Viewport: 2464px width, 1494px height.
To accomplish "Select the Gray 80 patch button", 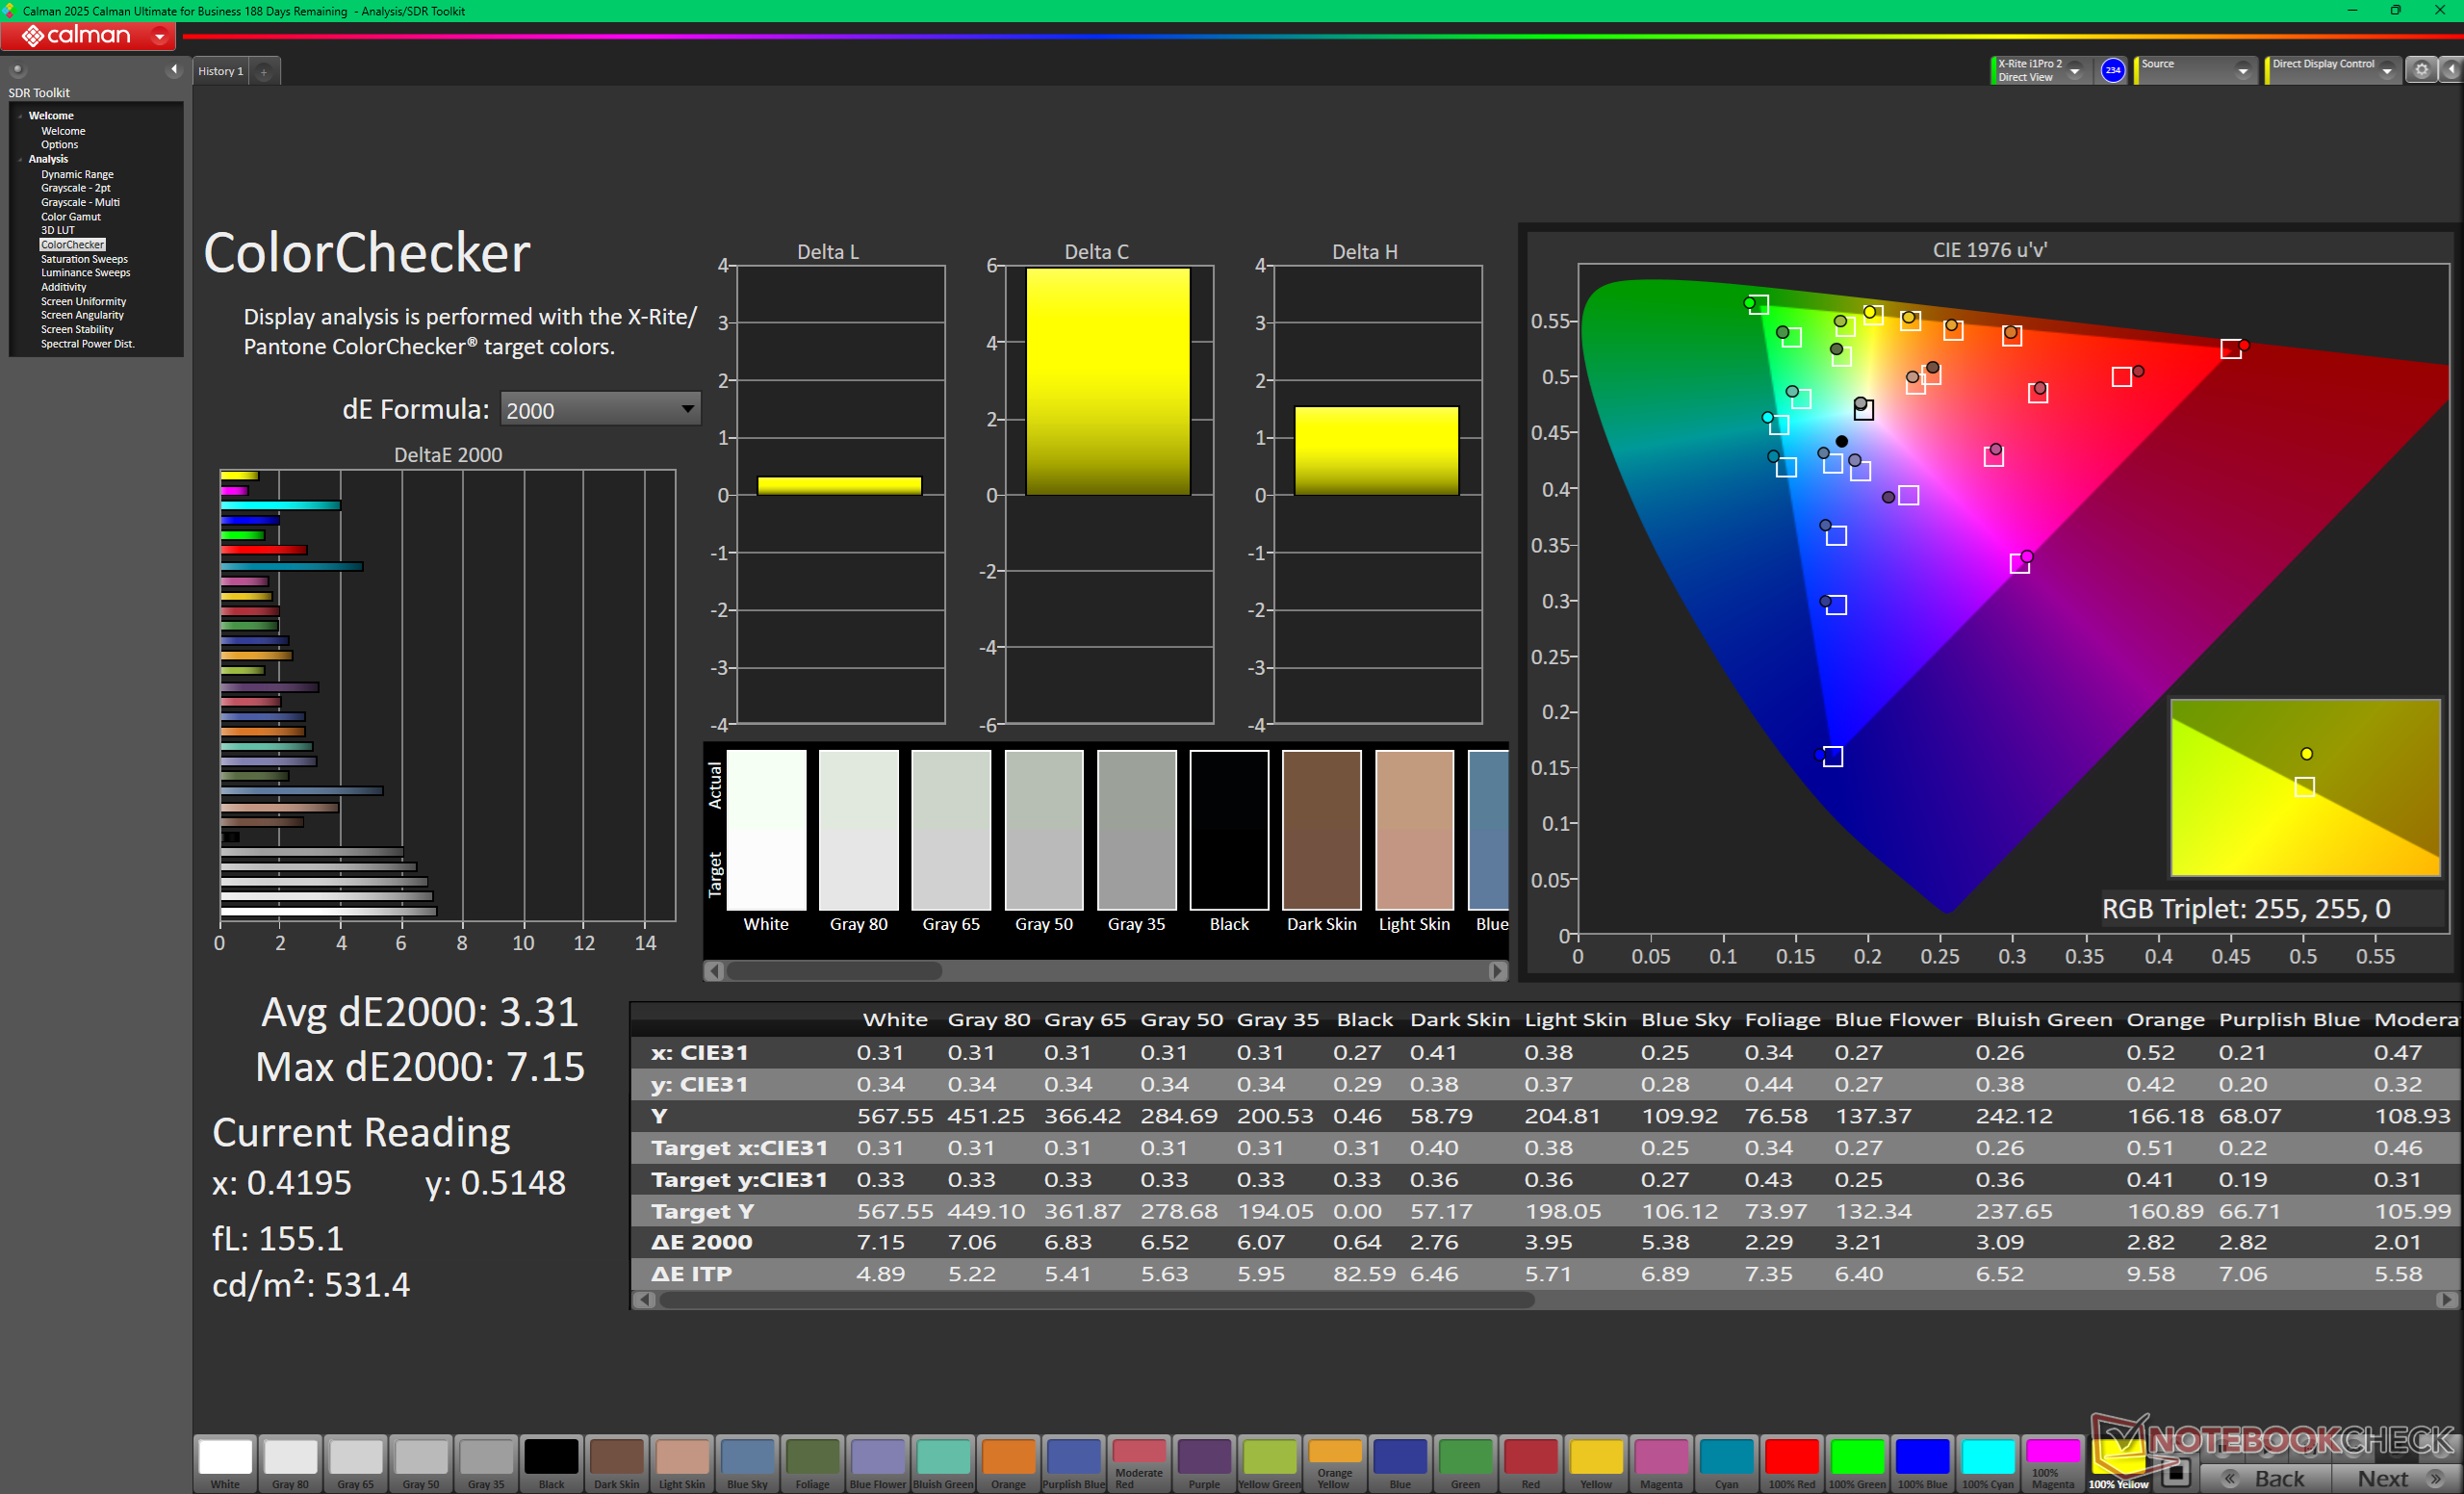I will click(290, 1463).
